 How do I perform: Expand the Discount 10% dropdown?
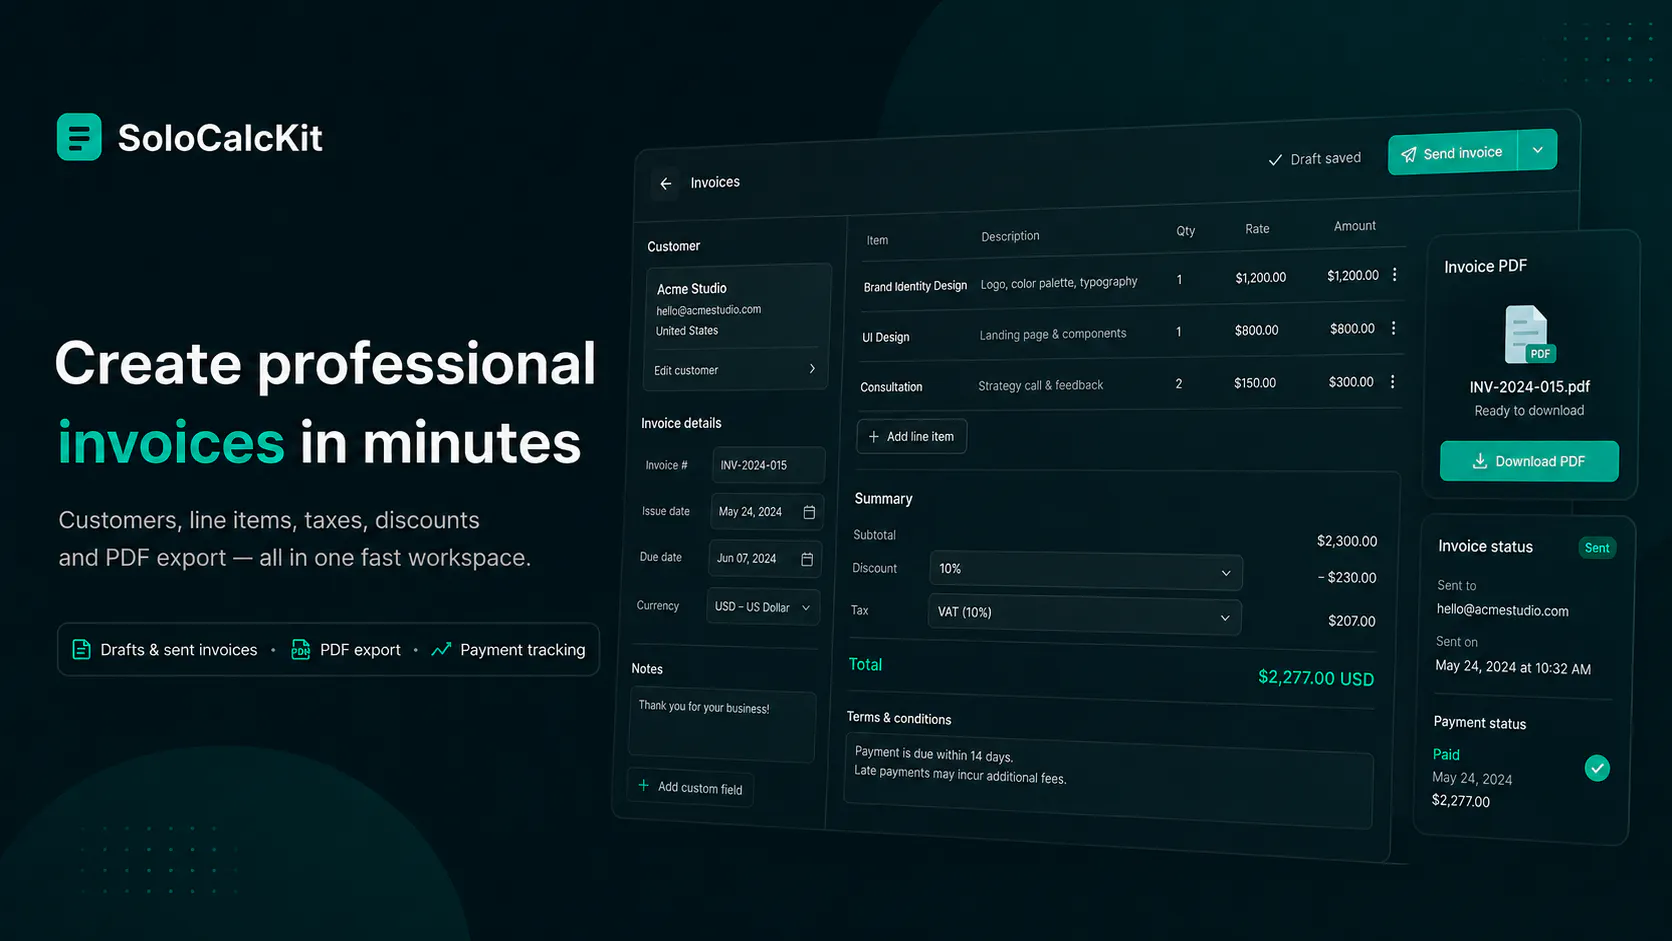(1086, 570)
